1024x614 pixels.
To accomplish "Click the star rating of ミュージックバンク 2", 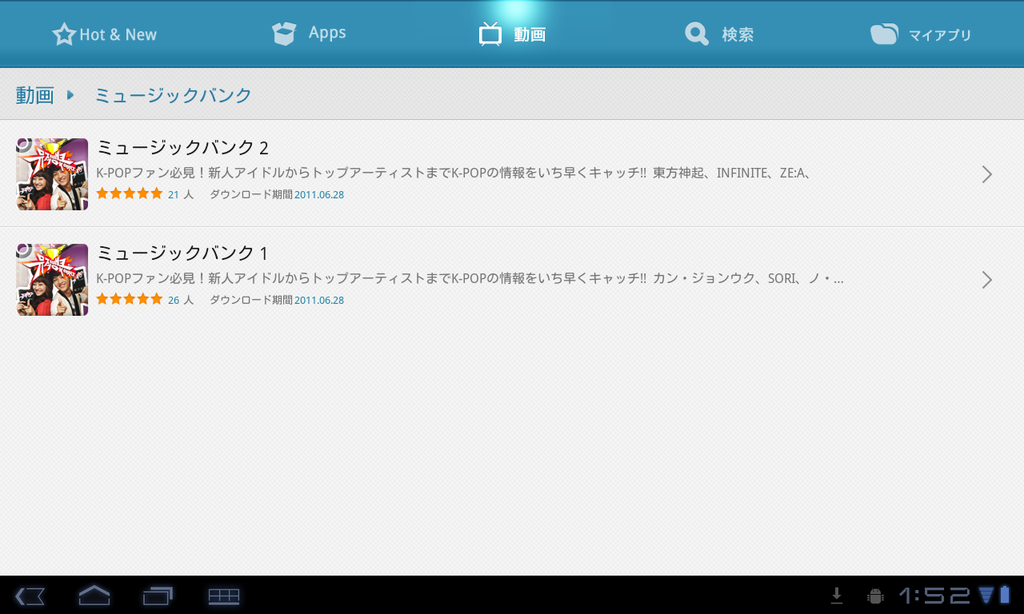I will [x=129, y=193].
